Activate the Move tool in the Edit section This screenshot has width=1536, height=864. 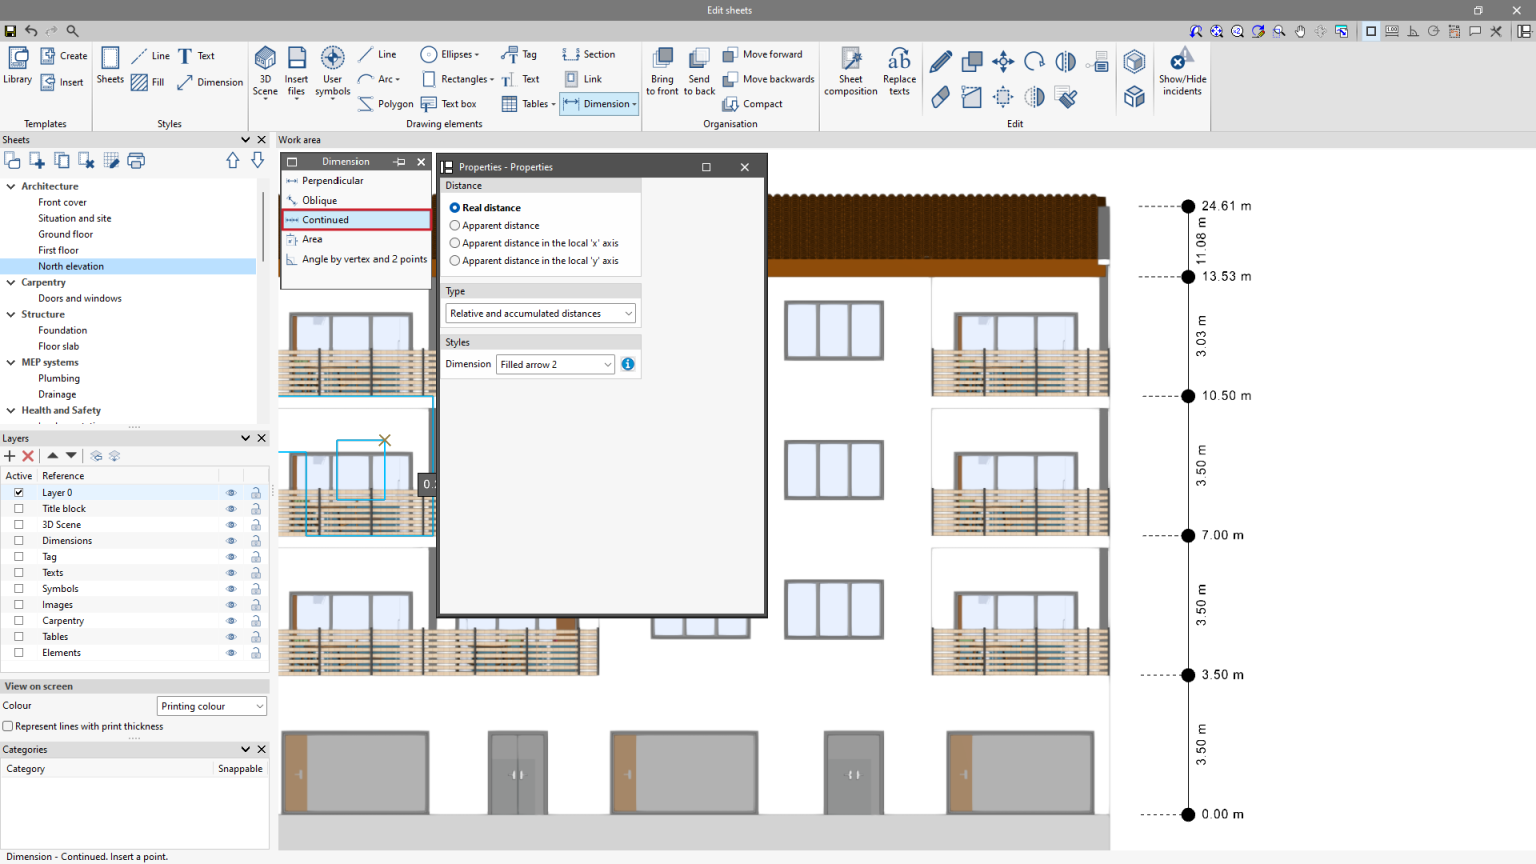1002,61
